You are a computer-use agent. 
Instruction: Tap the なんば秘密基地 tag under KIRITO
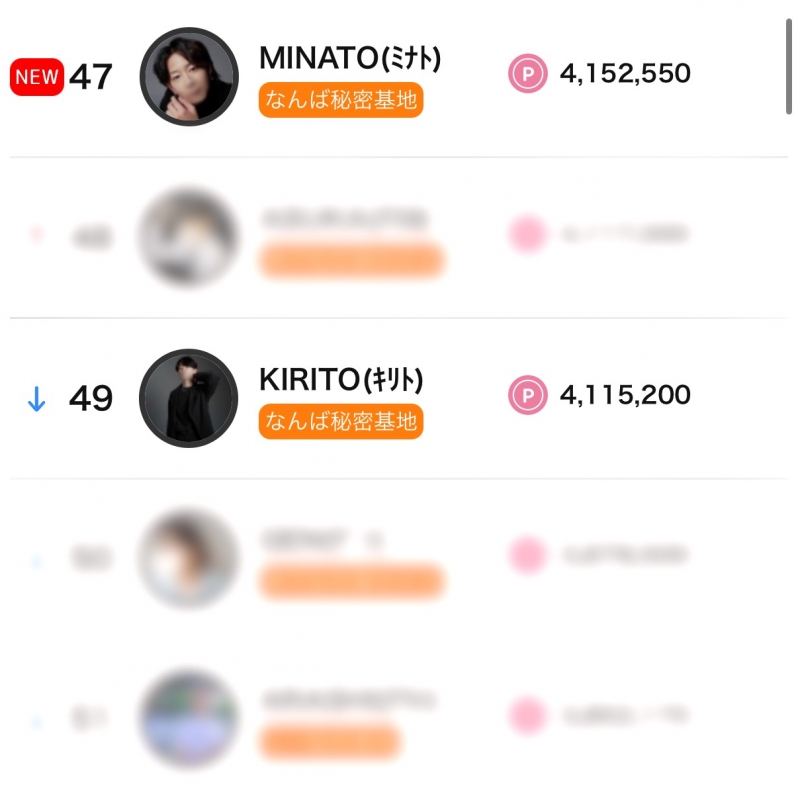tap(341, 421)
